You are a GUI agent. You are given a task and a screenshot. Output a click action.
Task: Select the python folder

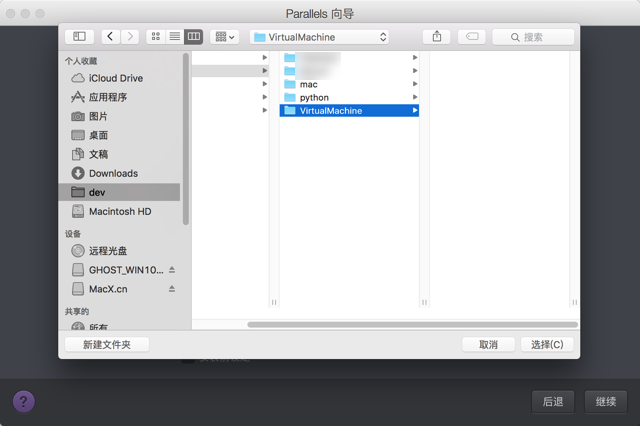click(x=349, y=97)
